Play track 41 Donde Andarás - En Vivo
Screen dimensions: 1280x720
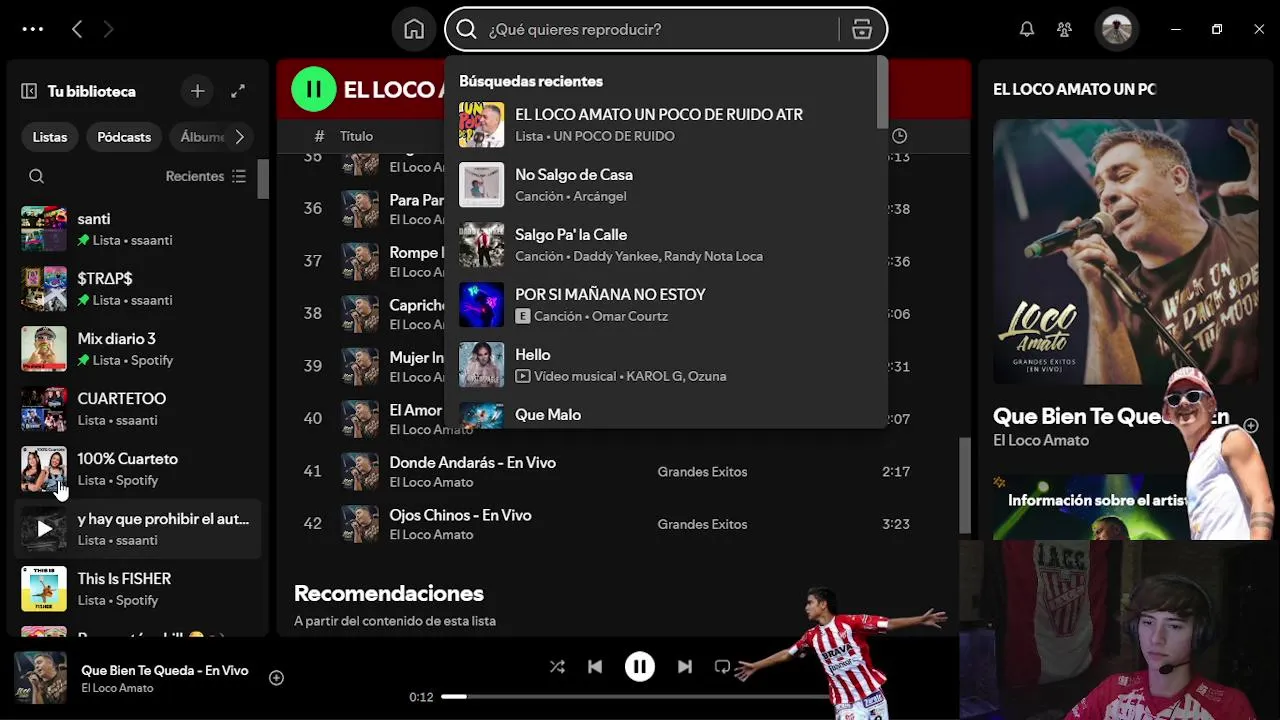[312, 471]
